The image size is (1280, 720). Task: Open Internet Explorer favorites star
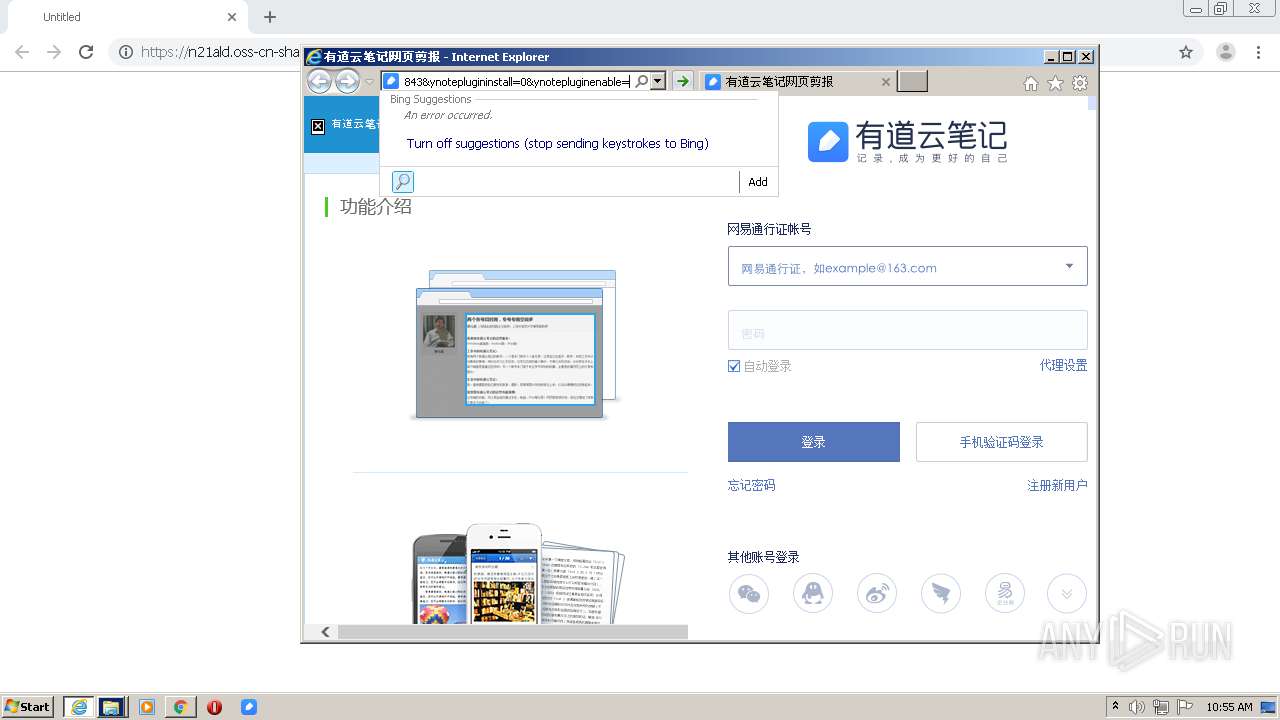(x=1055, y=84)
